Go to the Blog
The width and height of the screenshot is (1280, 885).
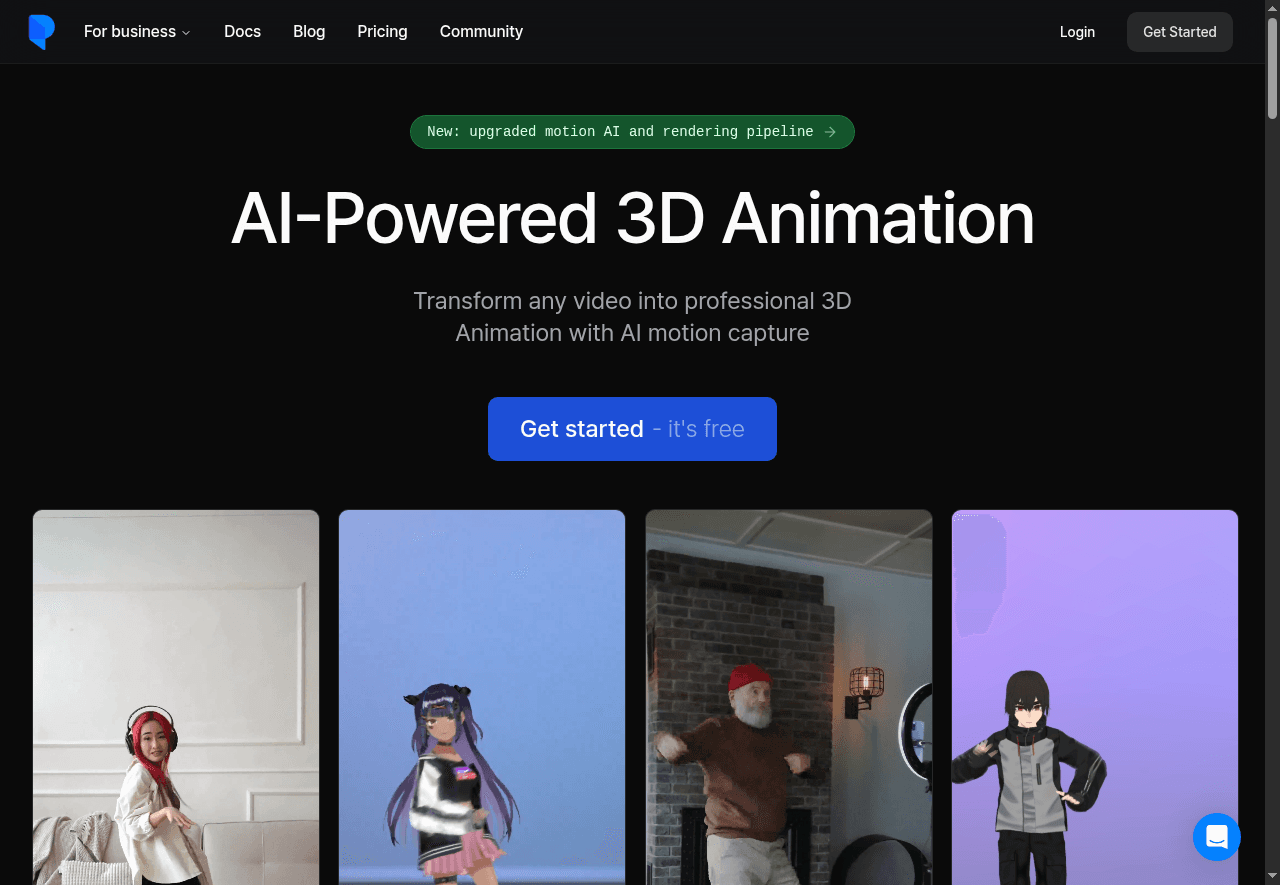[x=309, y=32]
